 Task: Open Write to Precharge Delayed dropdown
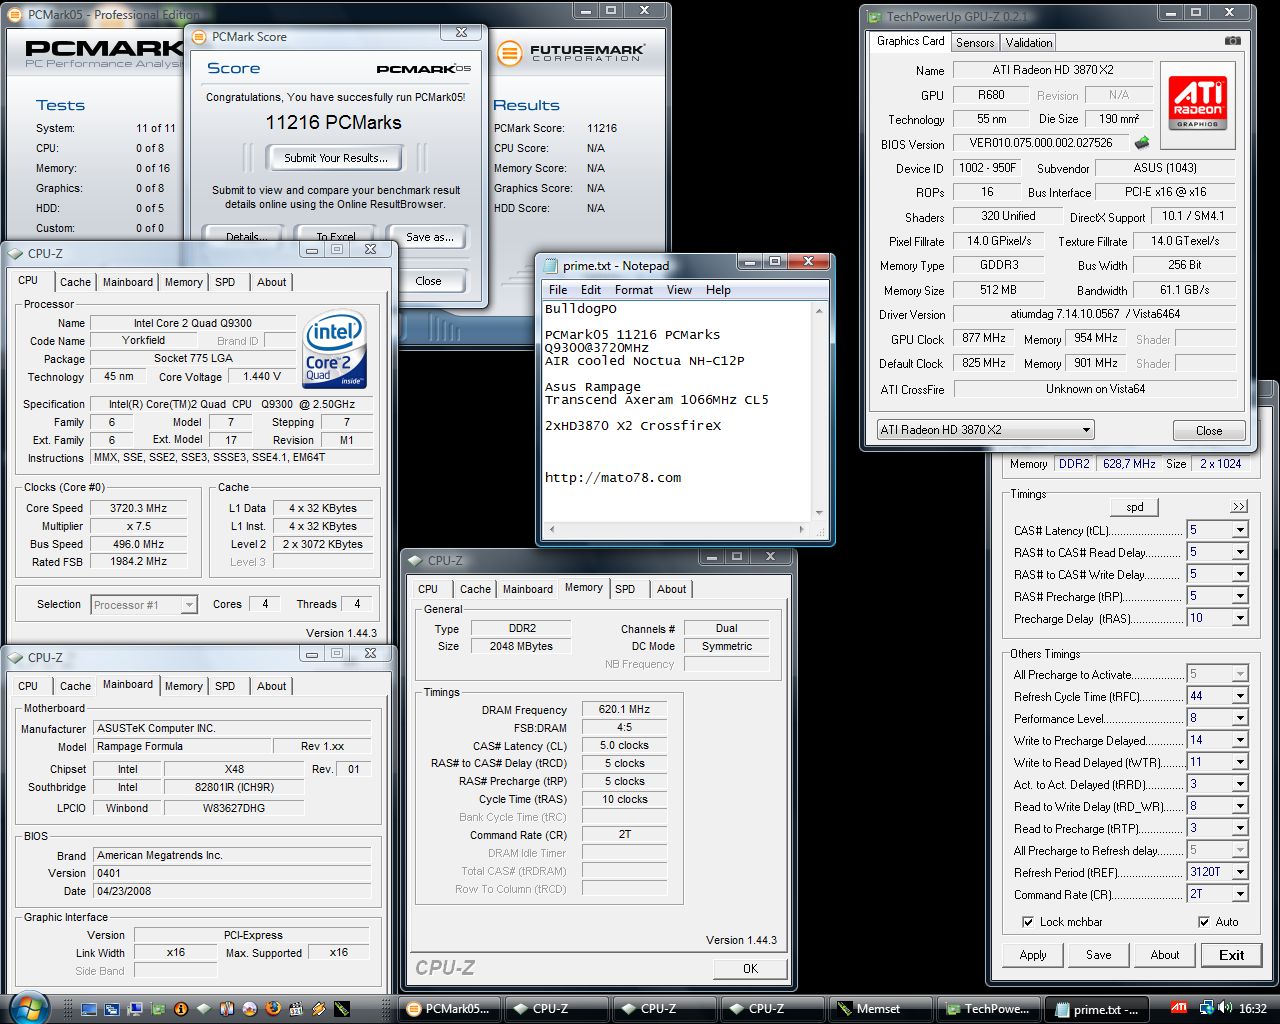(1240, 740)
